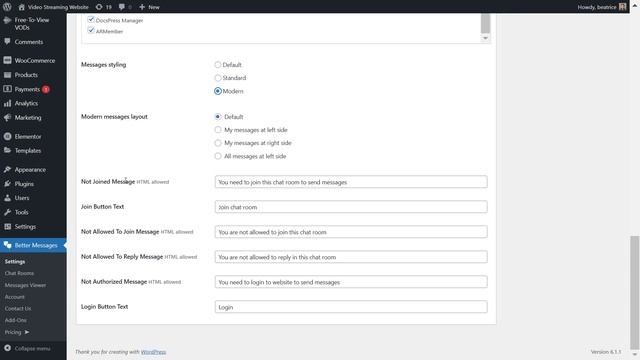The height and width of the screenshot is (360, 640).
Task: Click the Collapse menu text
Action: tap(33, 349)
